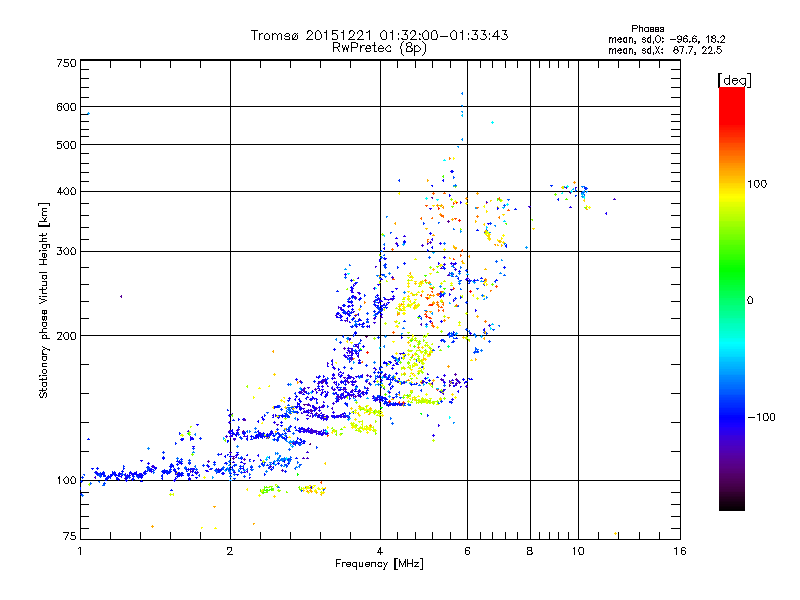Click the 'mean, sd,X: 87.7, 22.5' line

[665, 50]
